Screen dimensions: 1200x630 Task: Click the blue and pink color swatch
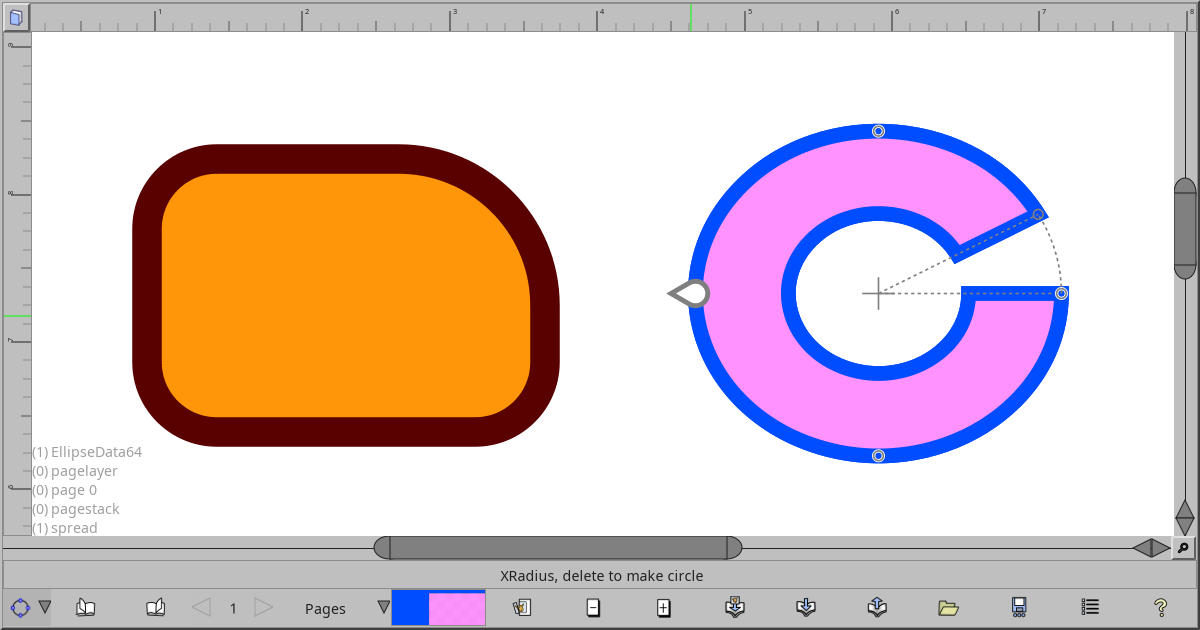coord(437,607)
